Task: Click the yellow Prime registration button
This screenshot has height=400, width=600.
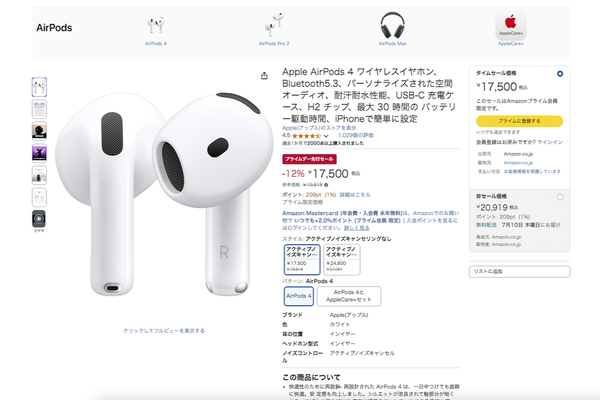Action: 519,121
